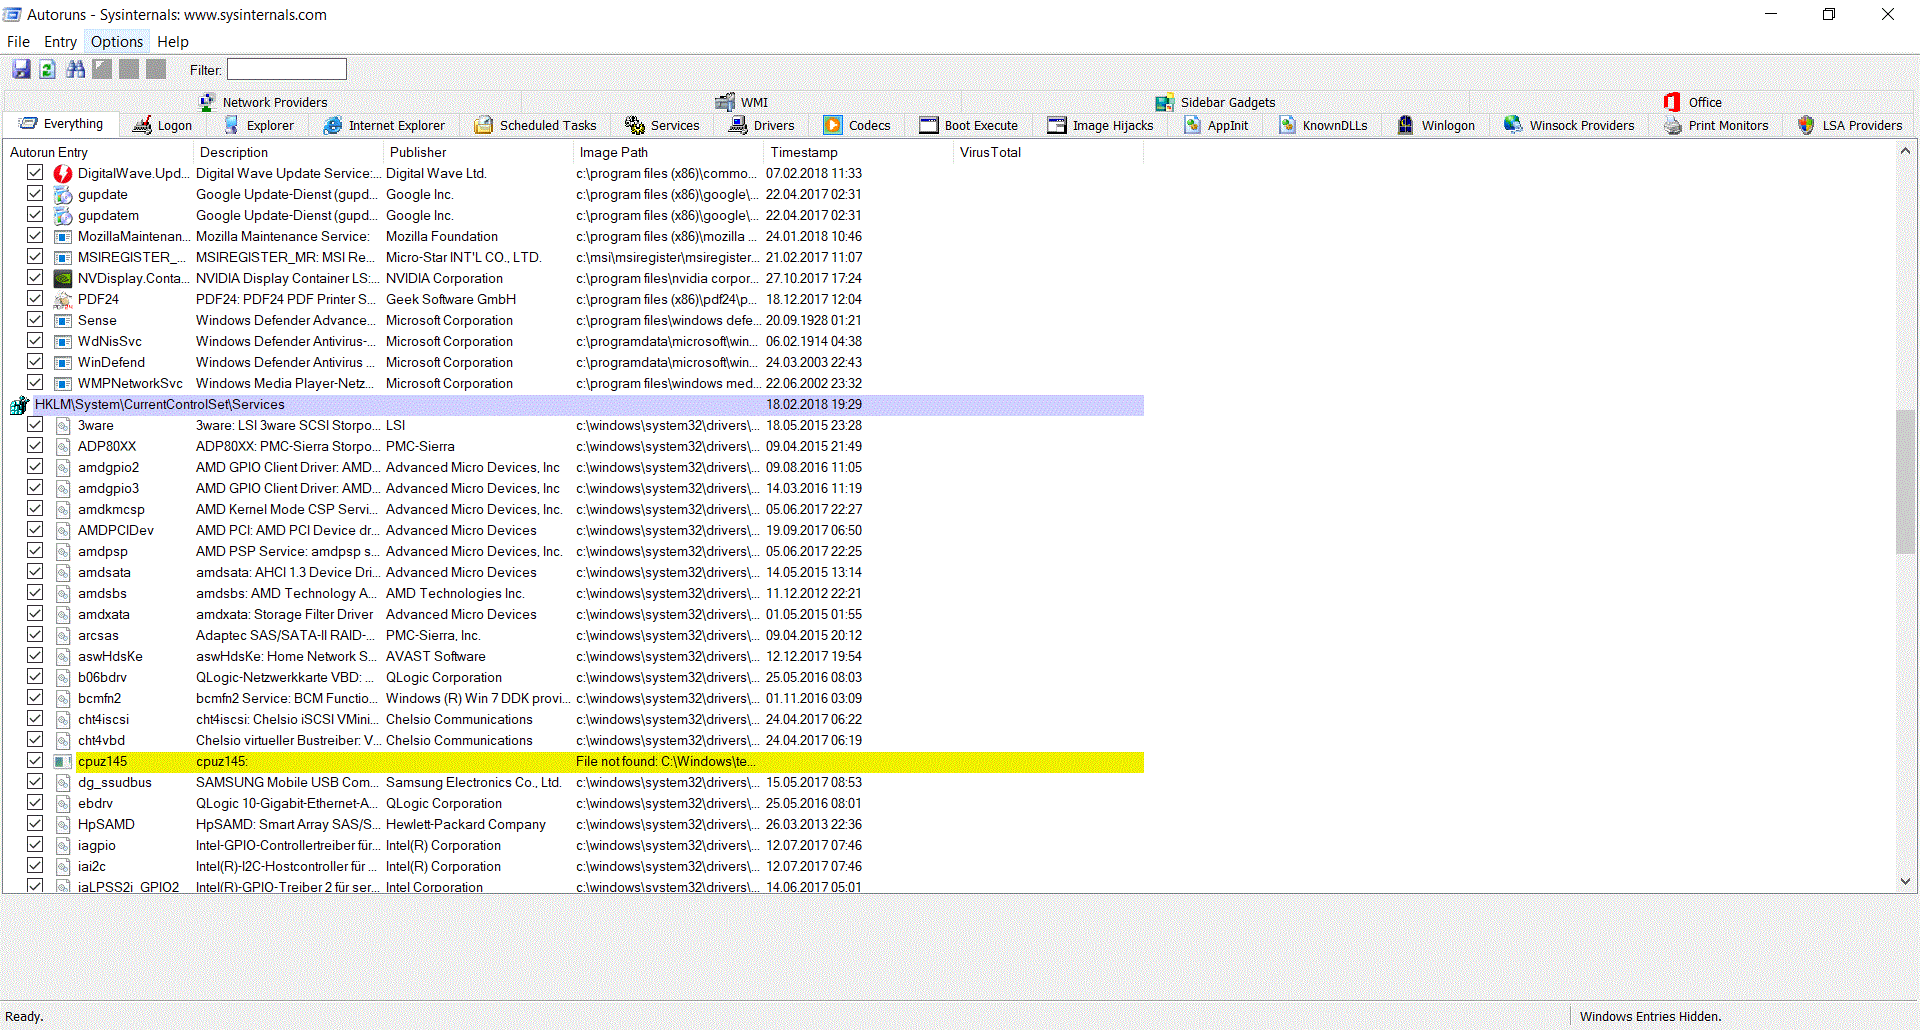Select the bcmfn2 entry name

100,699
